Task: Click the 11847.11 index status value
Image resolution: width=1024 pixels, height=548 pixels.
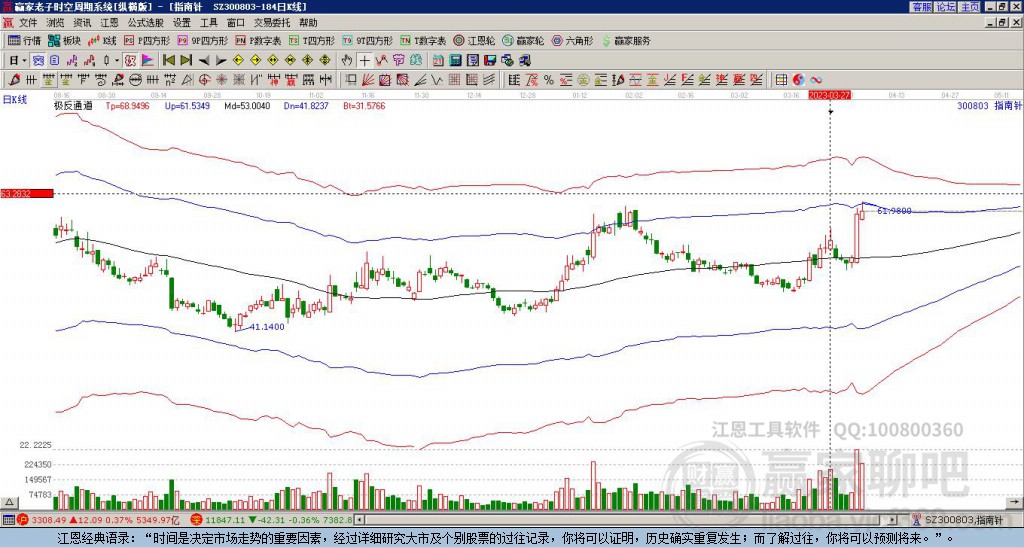Action: click(x=224, y=520)
